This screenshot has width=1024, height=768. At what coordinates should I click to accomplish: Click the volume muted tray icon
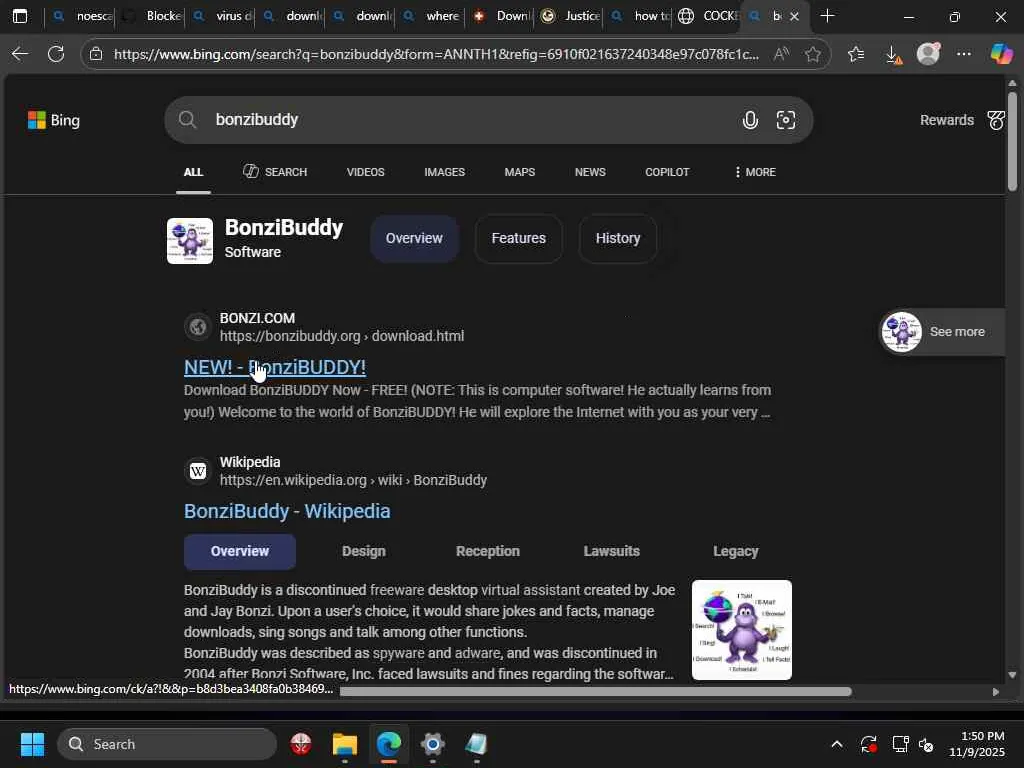point(926,744)
